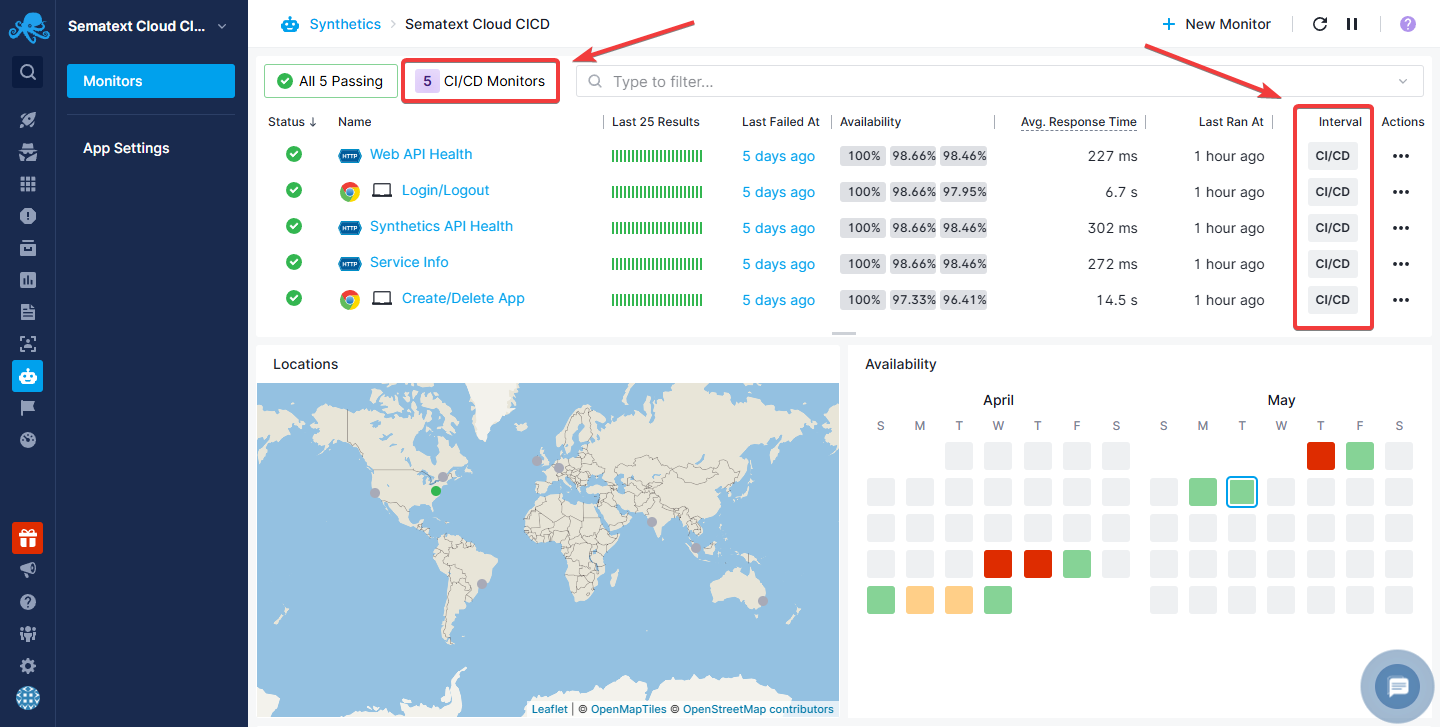
Task: Expand the Sematext Cloud app switcher dropdown
Action: tap(222, 26)
